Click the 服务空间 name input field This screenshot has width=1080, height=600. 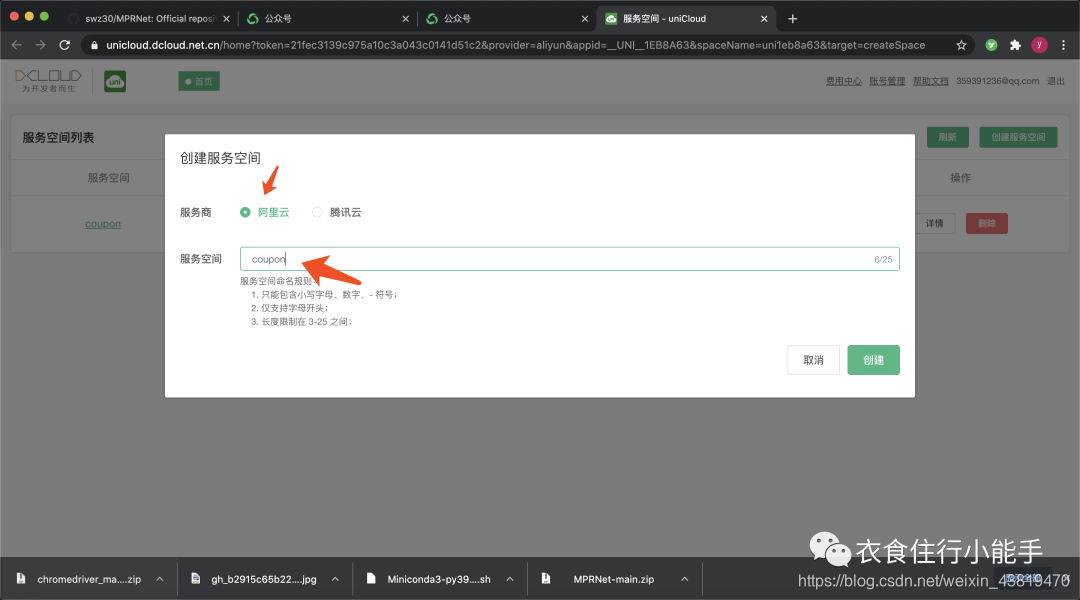(x=569, y=259)
